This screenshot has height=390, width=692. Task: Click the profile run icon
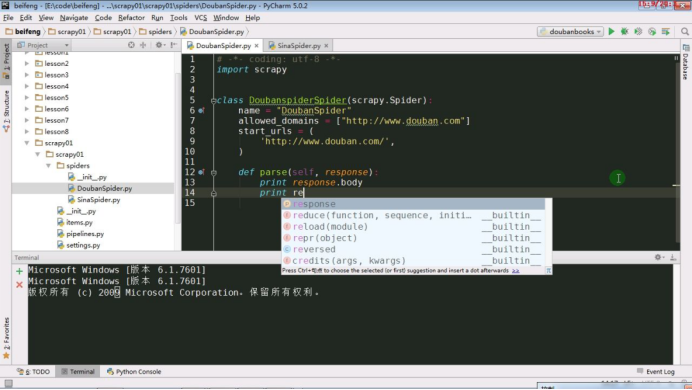(x=652, y=31)
